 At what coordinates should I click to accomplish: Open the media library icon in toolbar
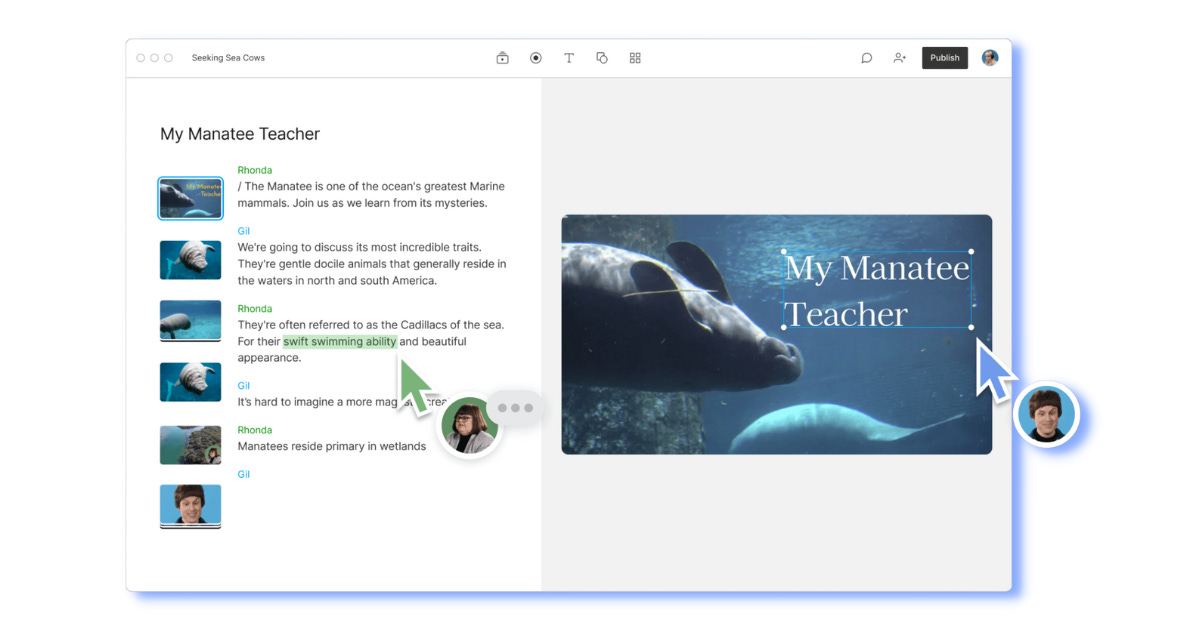(x=502, y=58)
